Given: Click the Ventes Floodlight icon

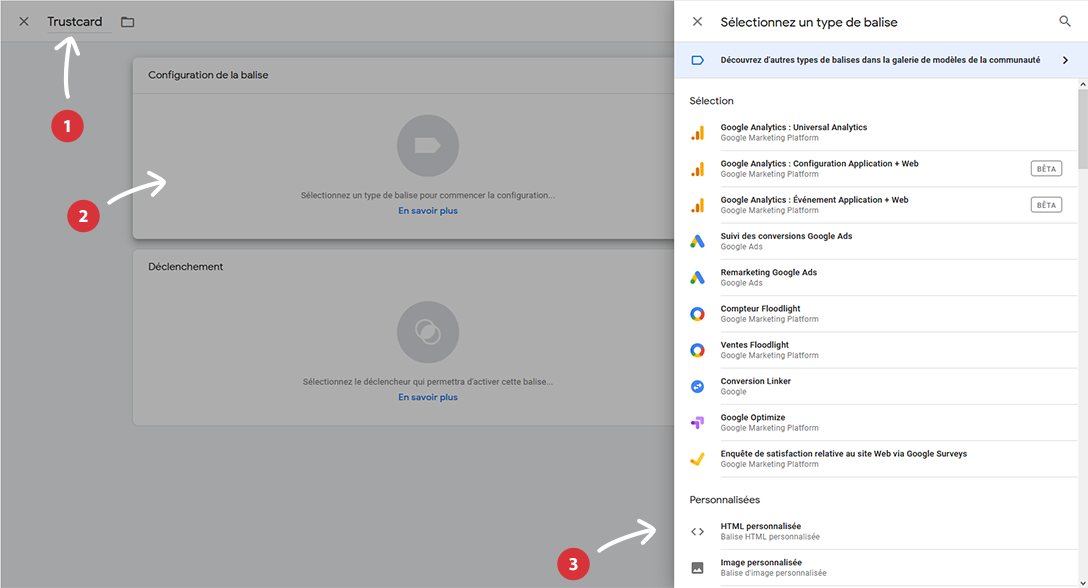Looking at the screenshot, I should click(x=697, y=350).
